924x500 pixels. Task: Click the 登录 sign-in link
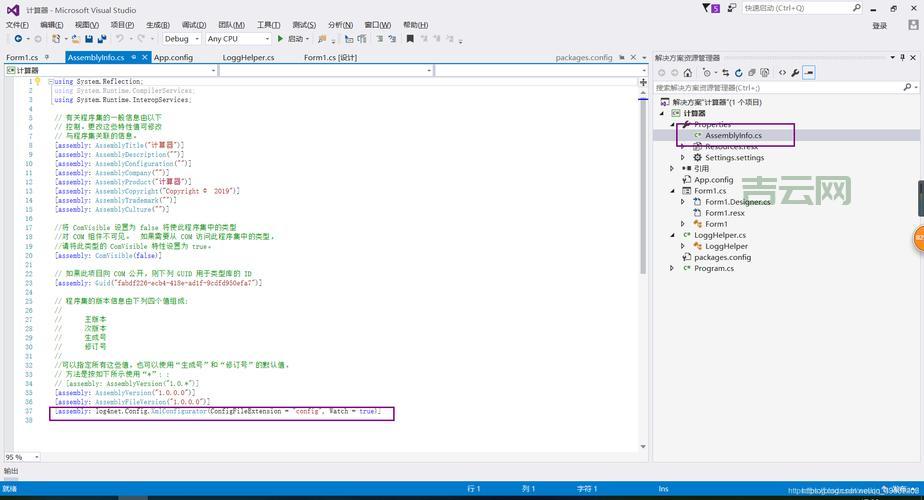point(879,25)
